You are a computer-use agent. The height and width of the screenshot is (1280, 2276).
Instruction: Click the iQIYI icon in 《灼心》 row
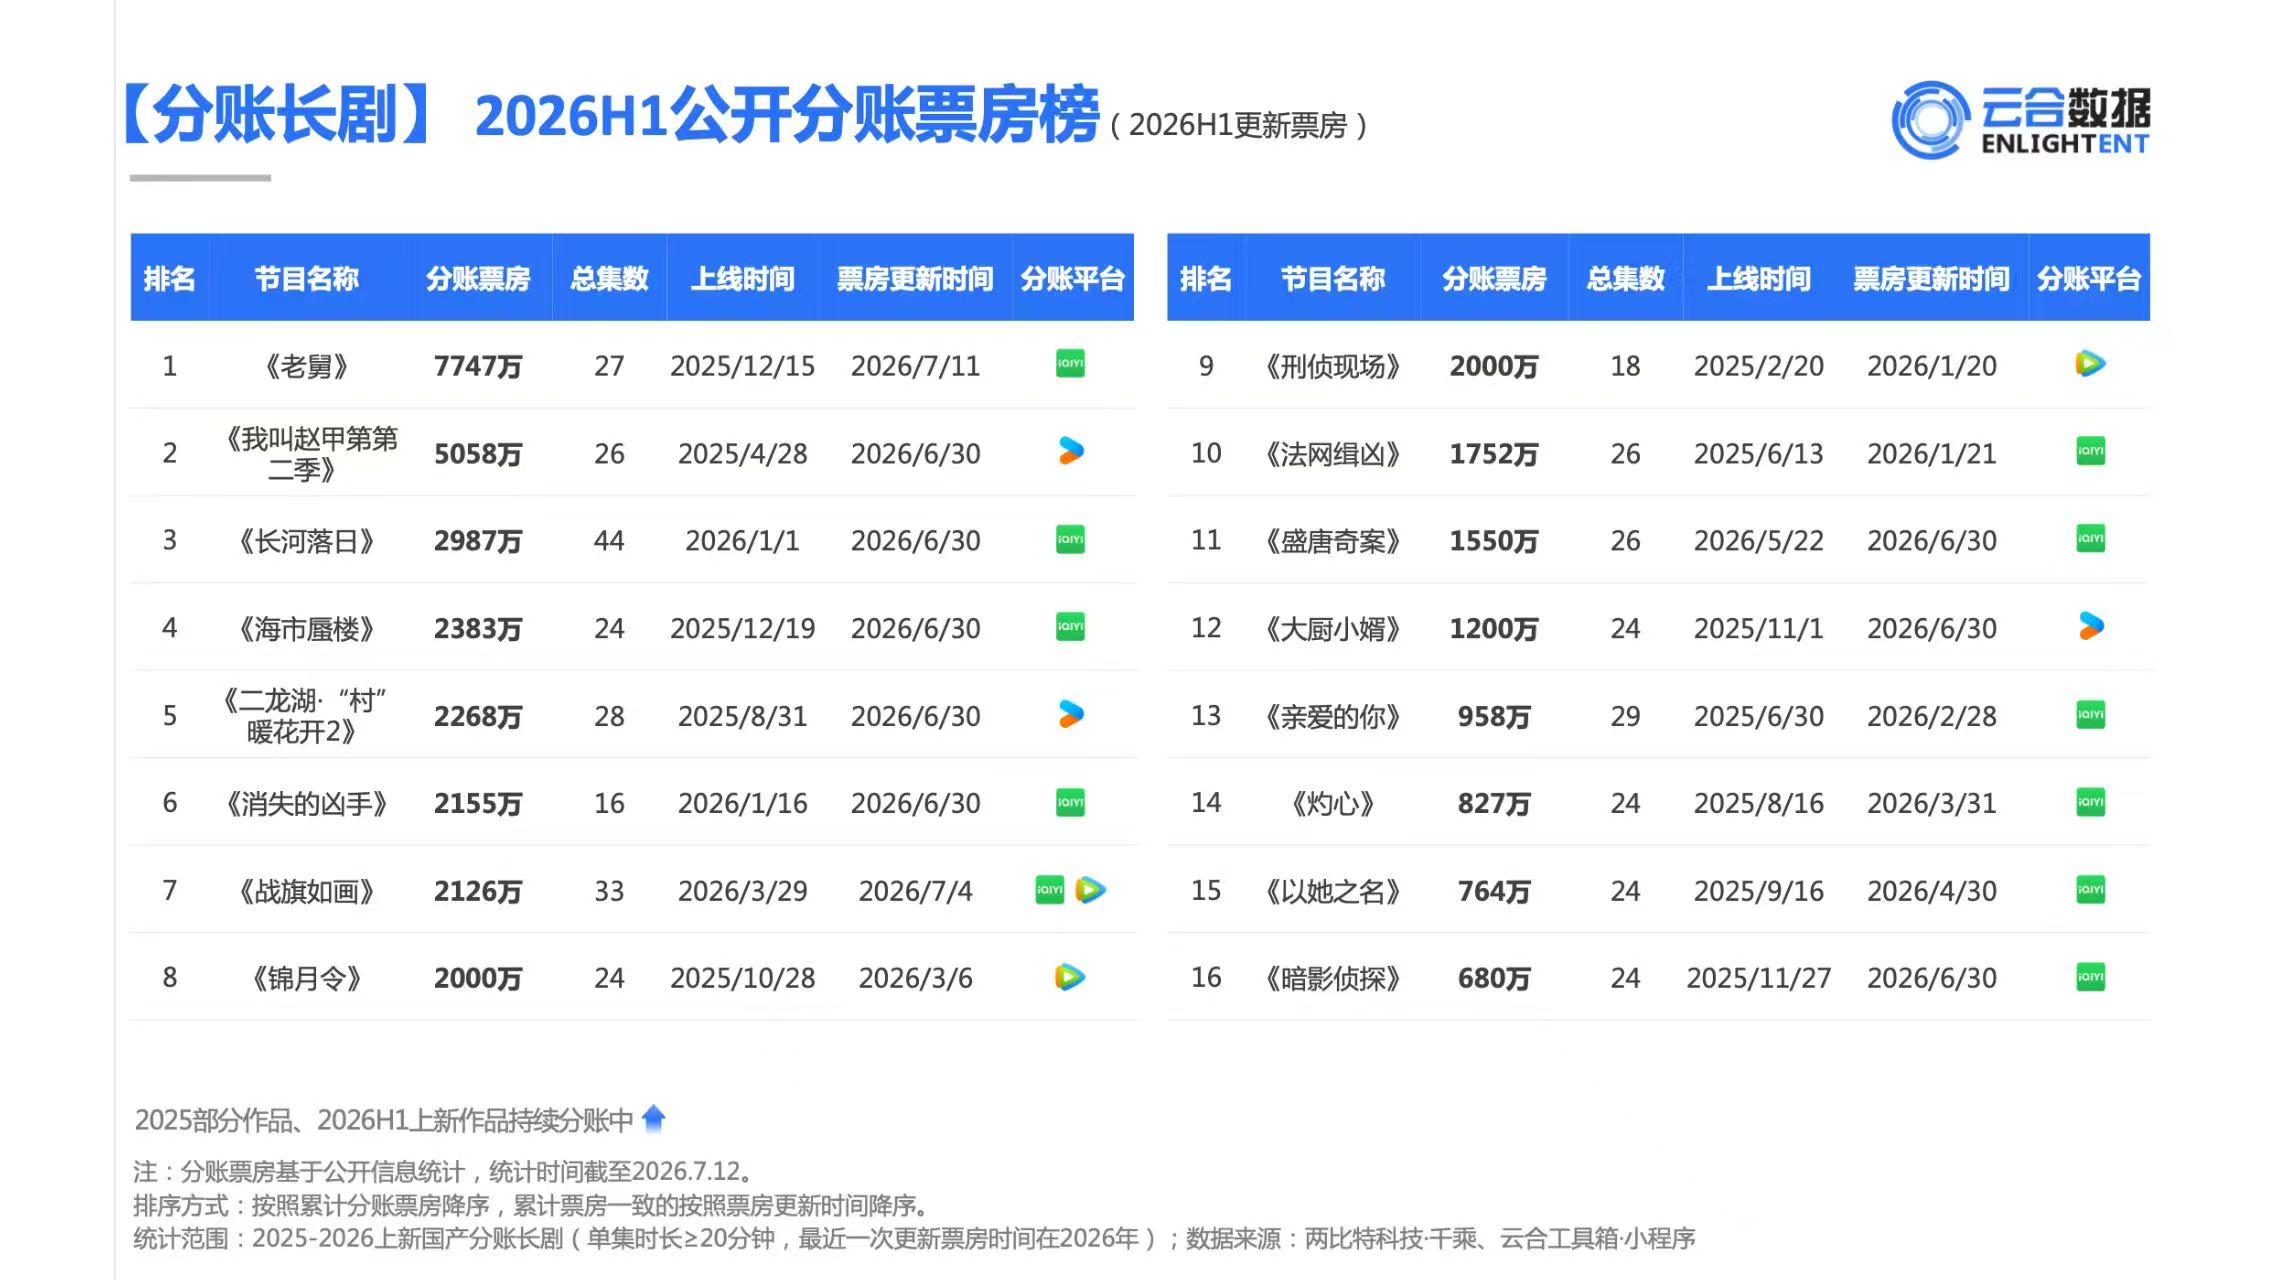click(x=2090, y=802)
